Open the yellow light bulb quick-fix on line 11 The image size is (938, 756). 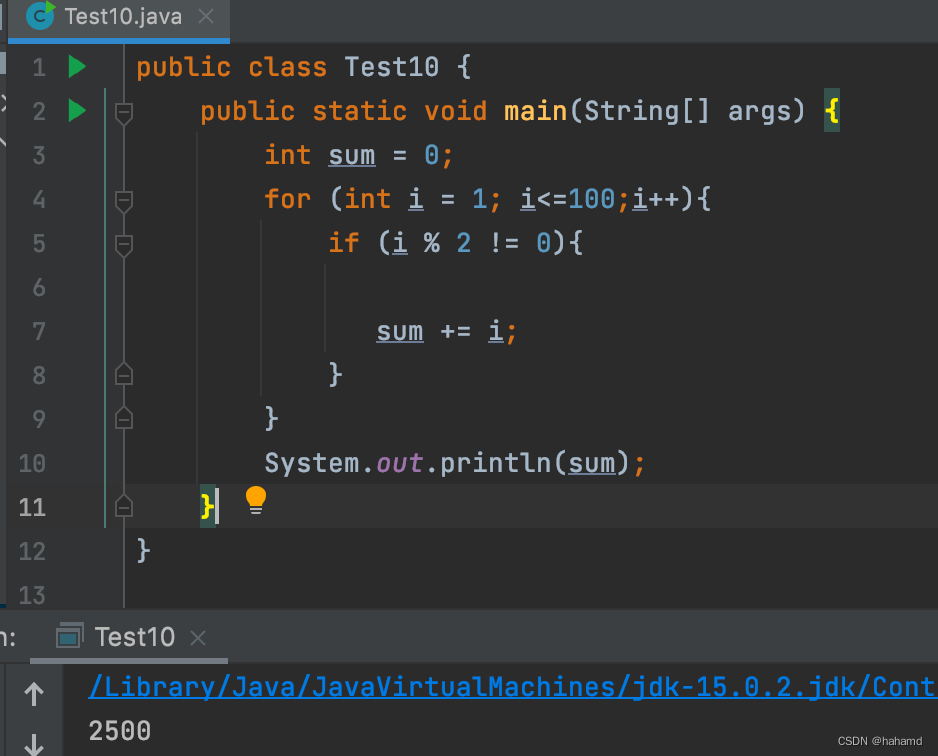pos(255,501)
